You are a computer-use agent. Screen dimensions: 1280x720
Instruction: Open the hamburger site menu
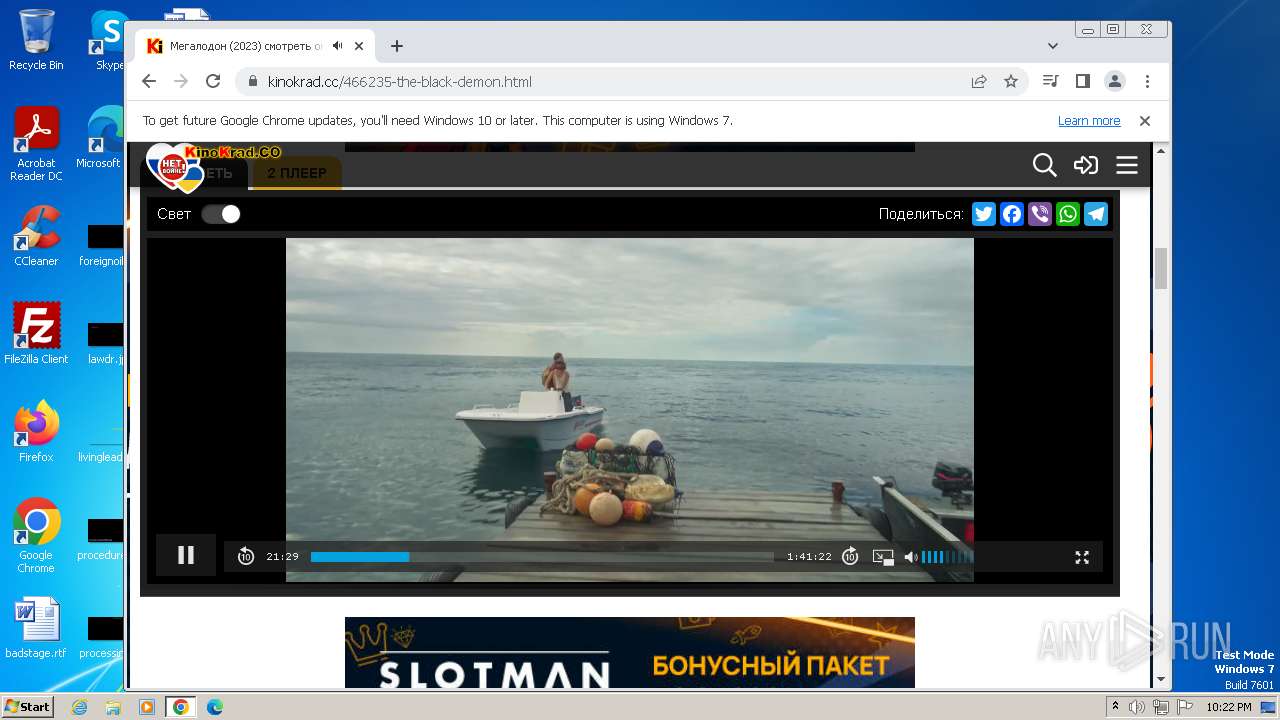click(x=1127, y=165)
